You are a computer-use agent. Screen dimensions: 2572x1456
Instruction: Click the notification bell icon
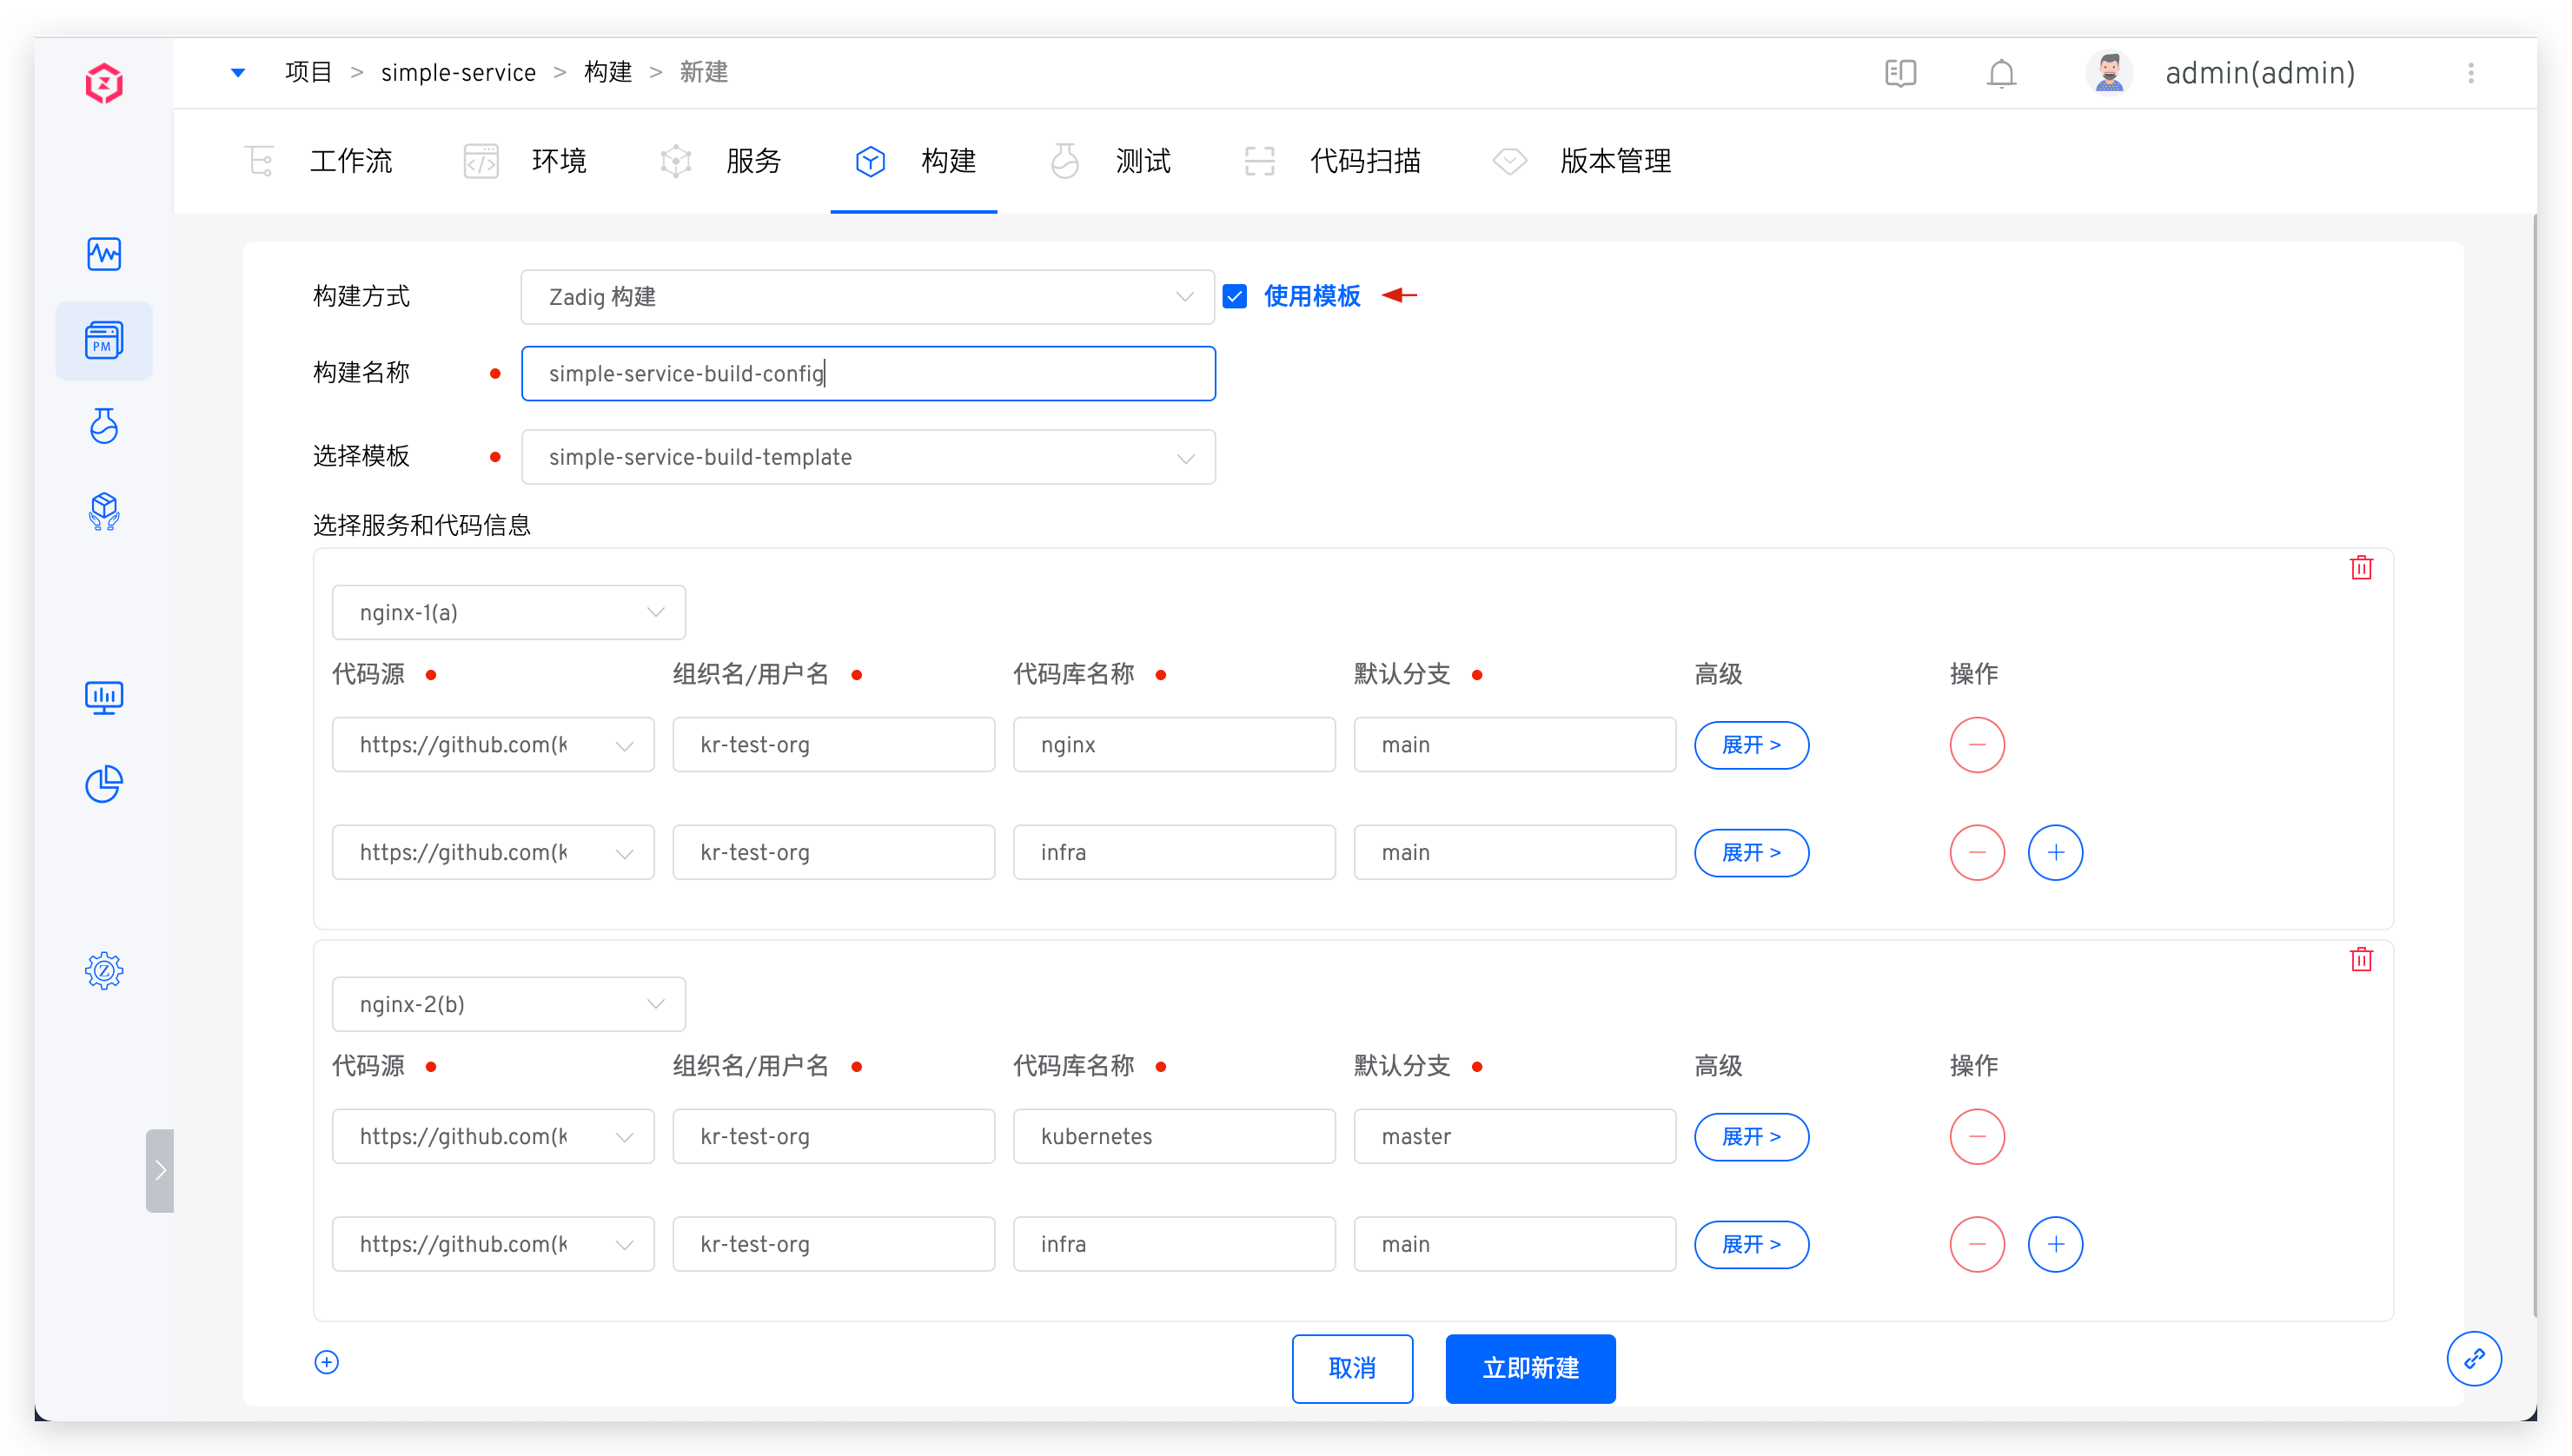pos(2001,73)
